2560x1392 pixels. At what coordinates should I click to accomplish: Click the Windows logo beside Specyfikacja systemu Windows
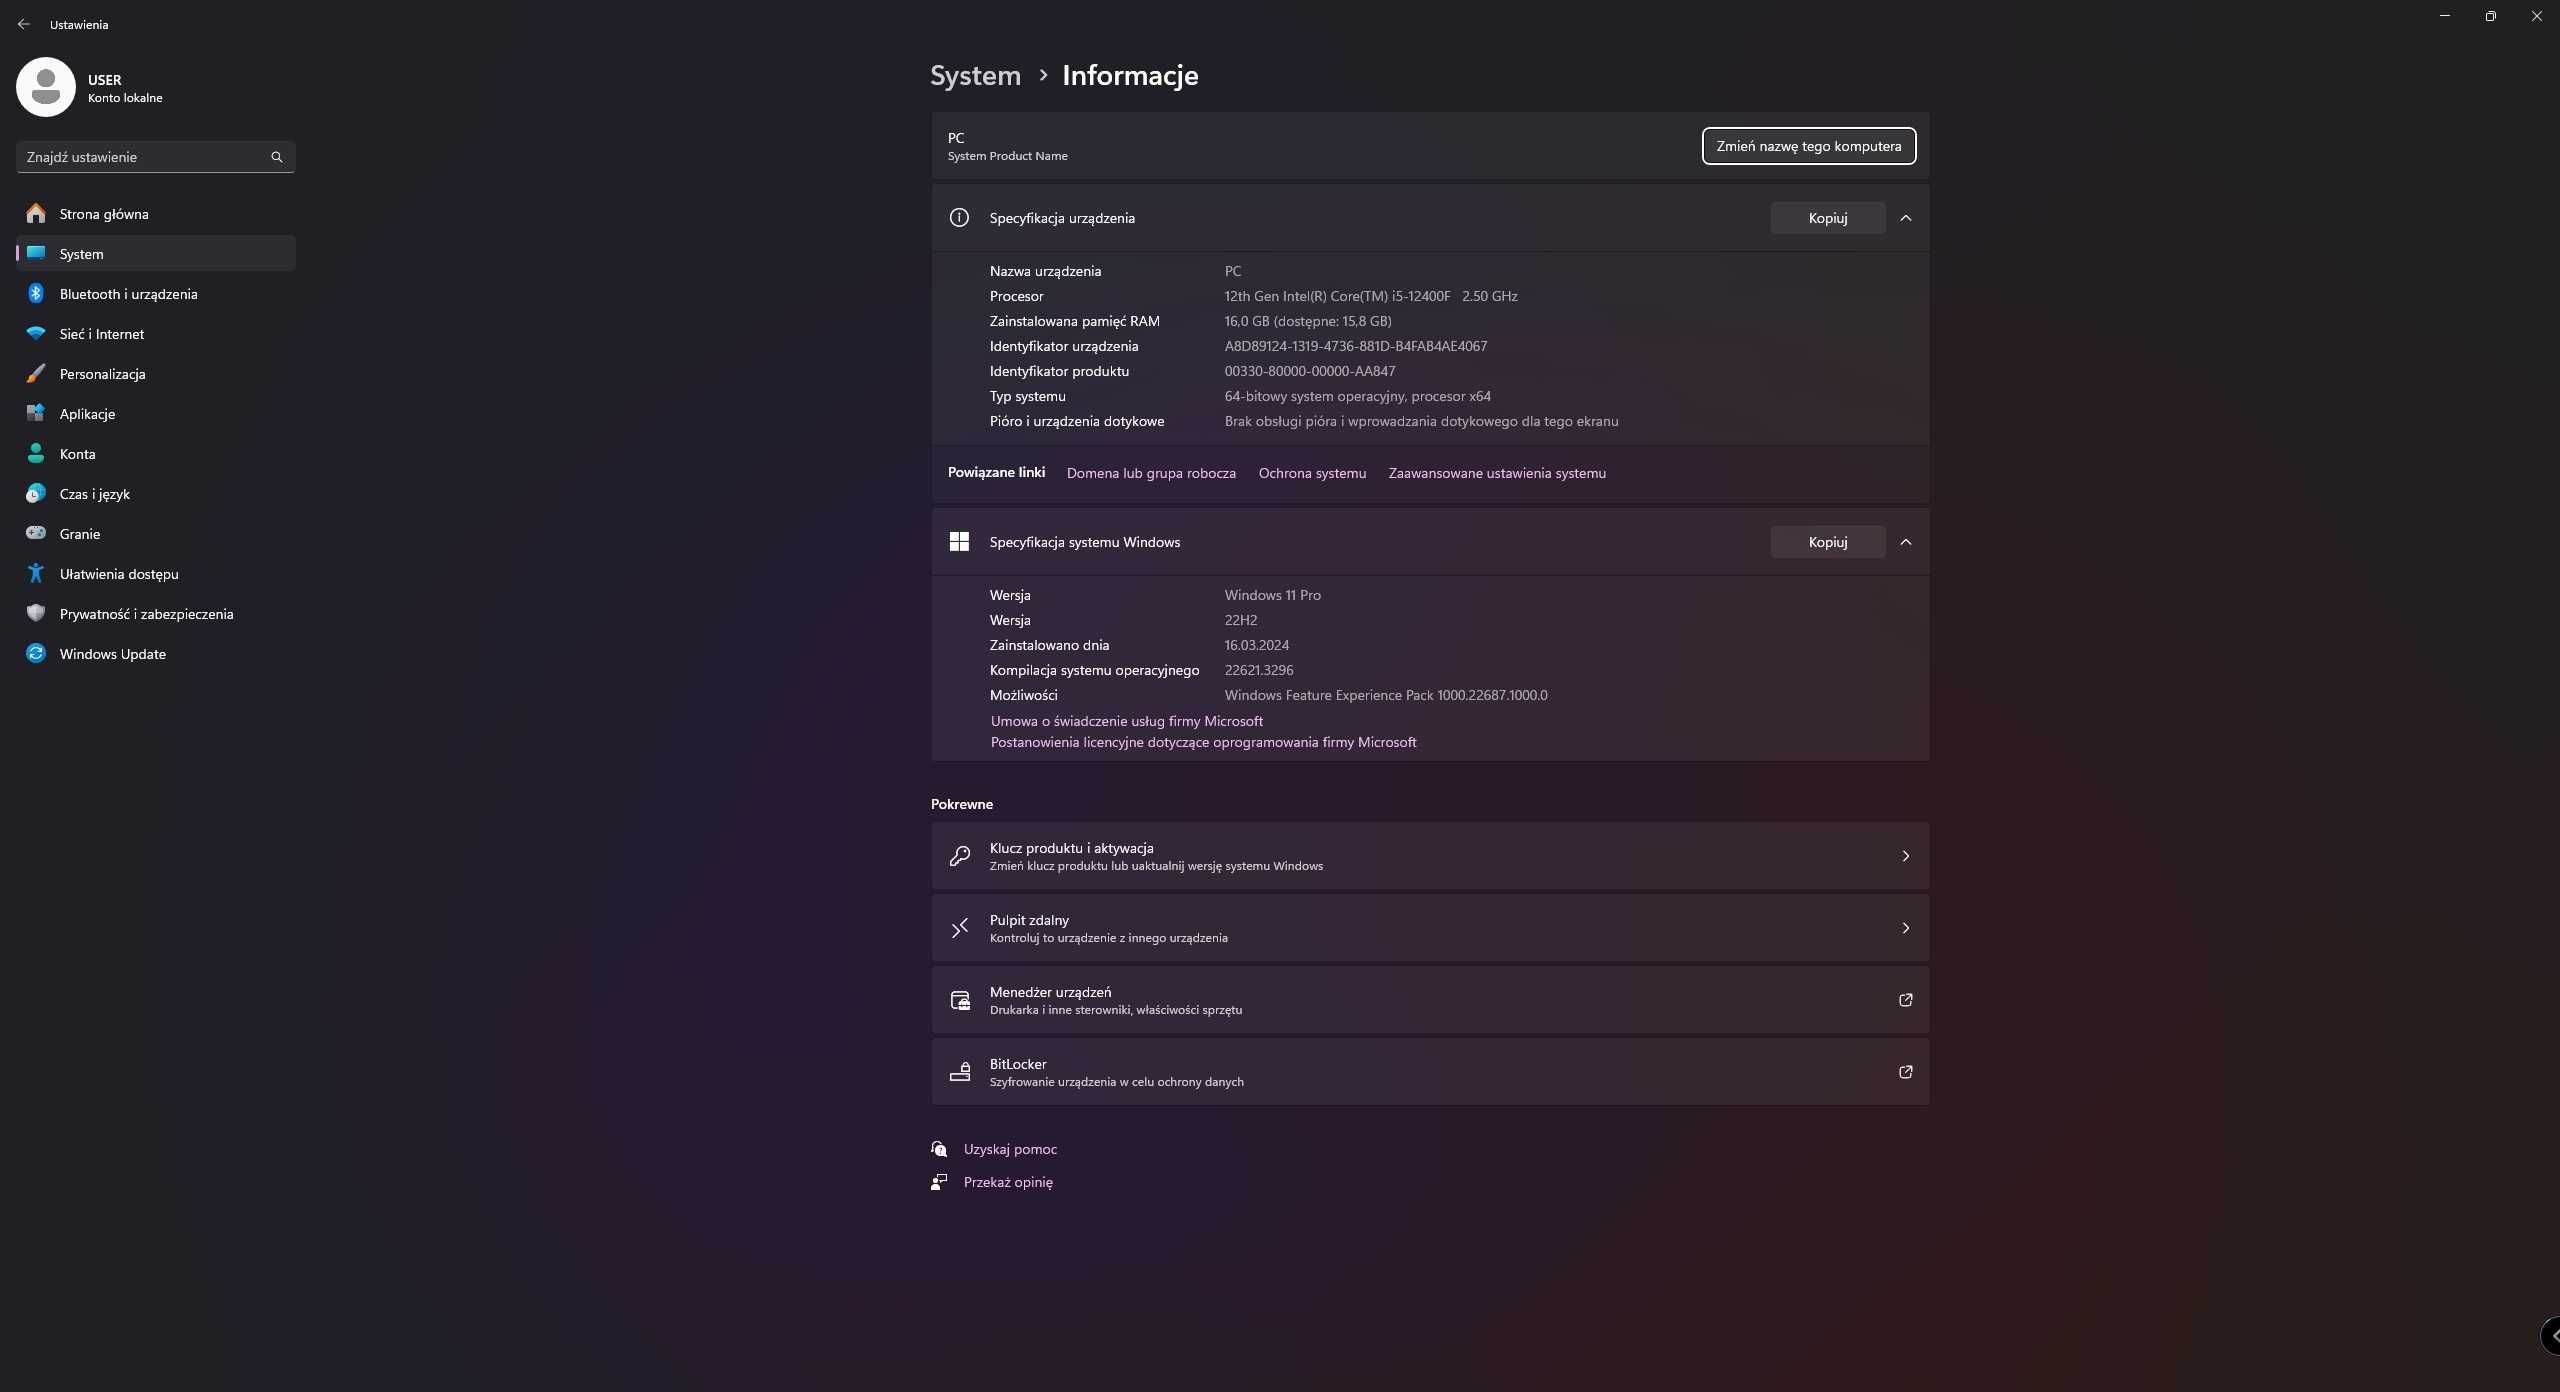point(959,541)
